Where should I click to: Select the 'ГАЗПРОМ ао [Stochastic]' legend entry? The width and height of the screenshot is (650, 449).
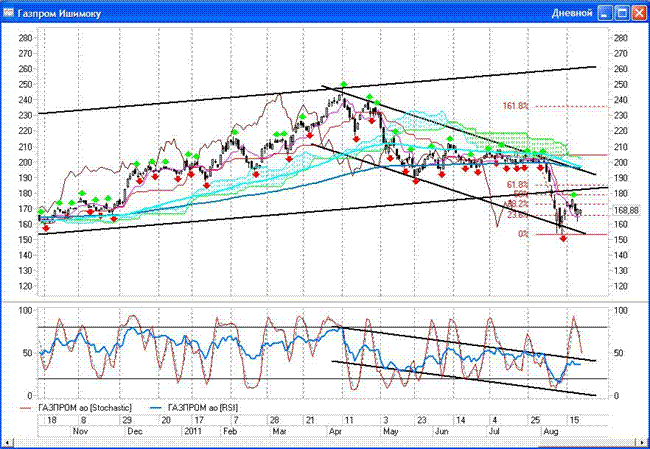click(x=85, y=408)
